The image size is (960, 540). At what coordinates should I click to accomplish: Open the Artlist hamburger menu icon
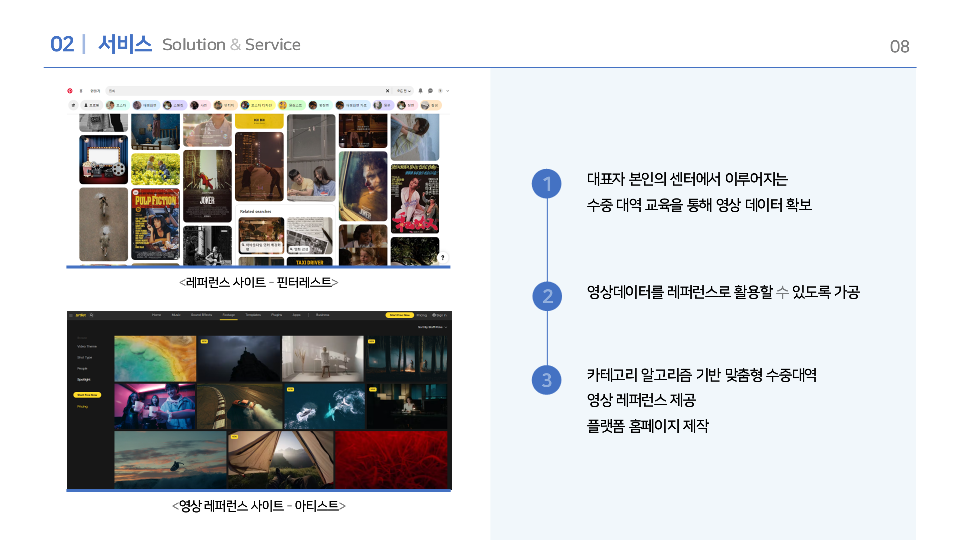coord(70,315)
